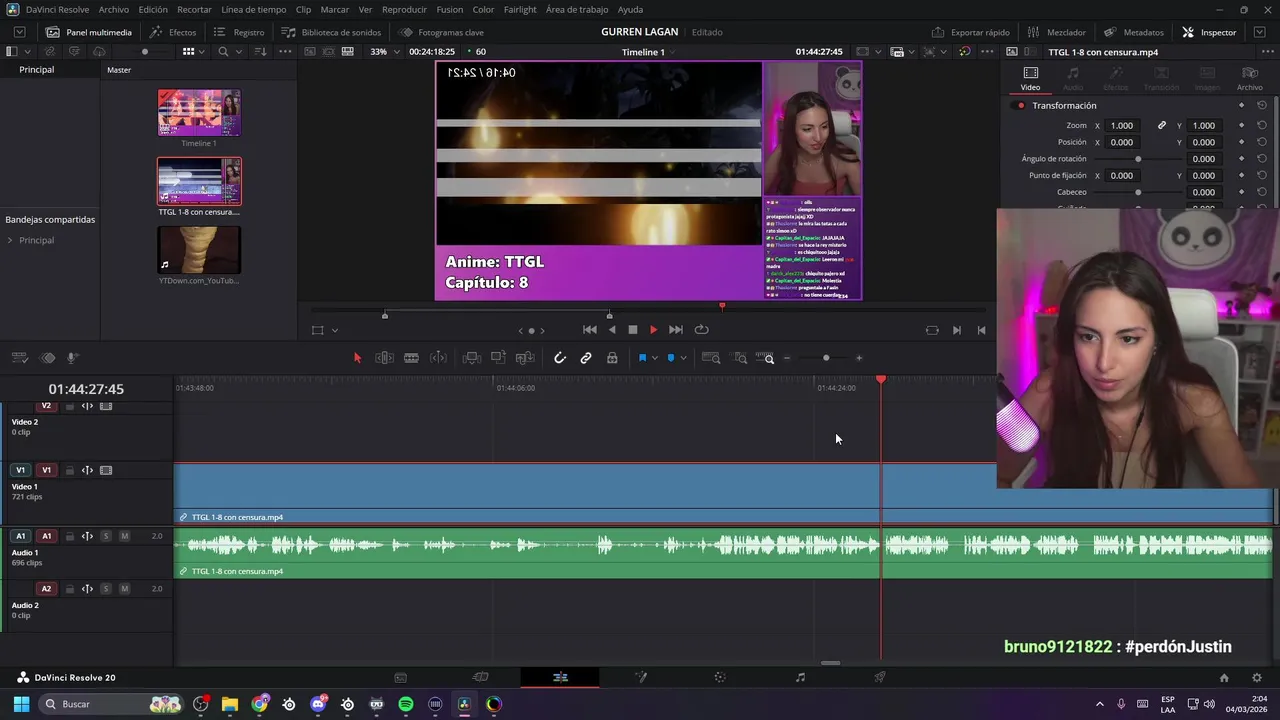1280x720 pixels.
Task: Open the Deliver page rocket icon
Action: coord(880,677)
